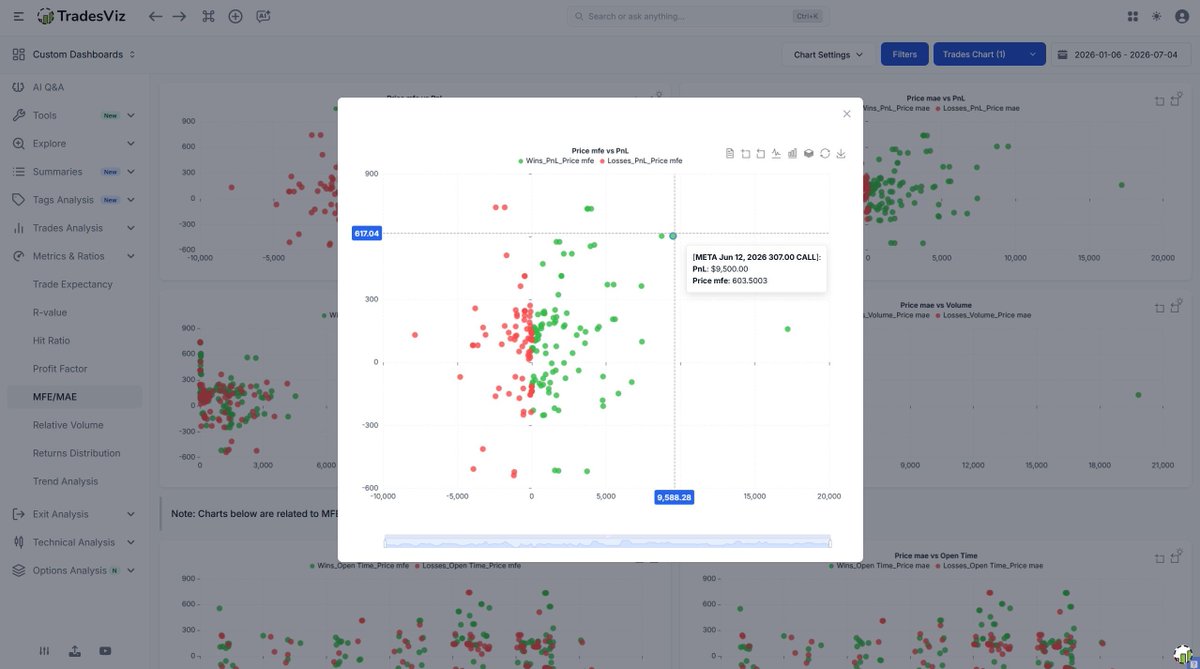1200x669 pixels.
Task: Click the stack icon in popup chart toolbar
Action: [809, 153]
